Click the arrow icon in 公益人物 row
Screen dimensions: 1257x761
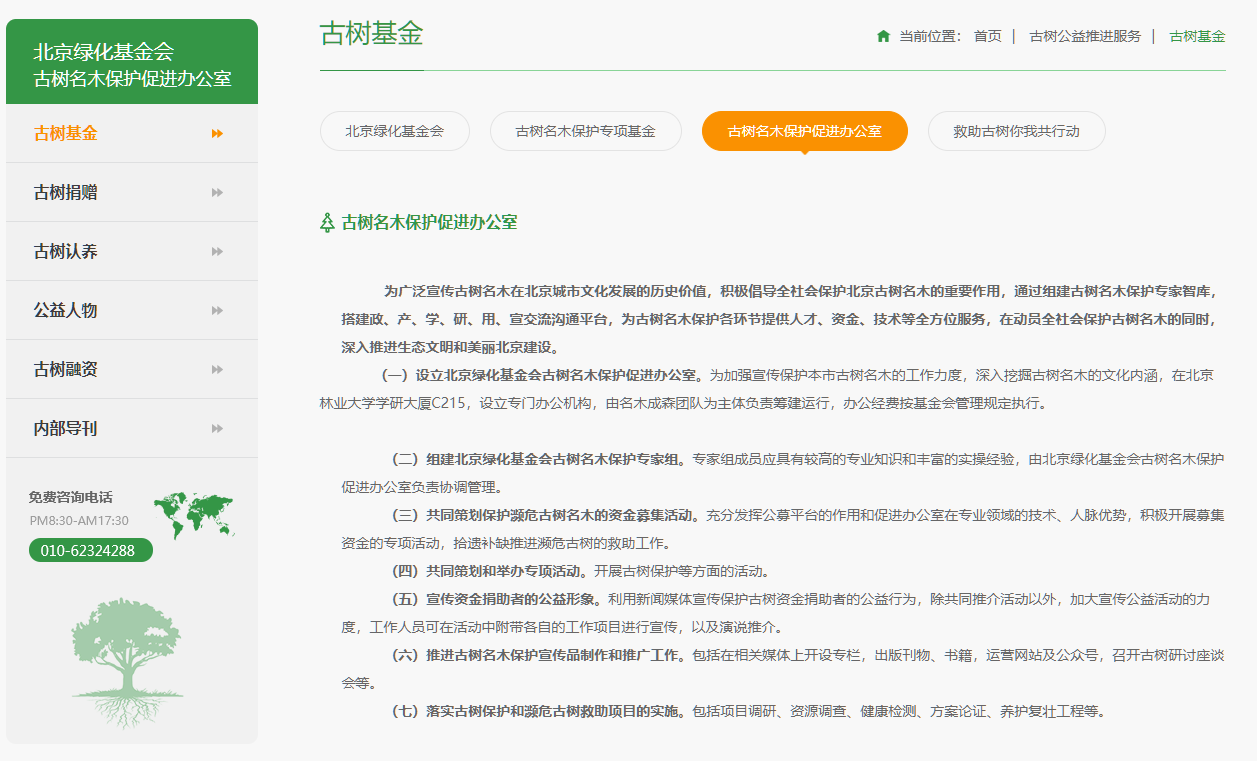(x=217, y=311)
